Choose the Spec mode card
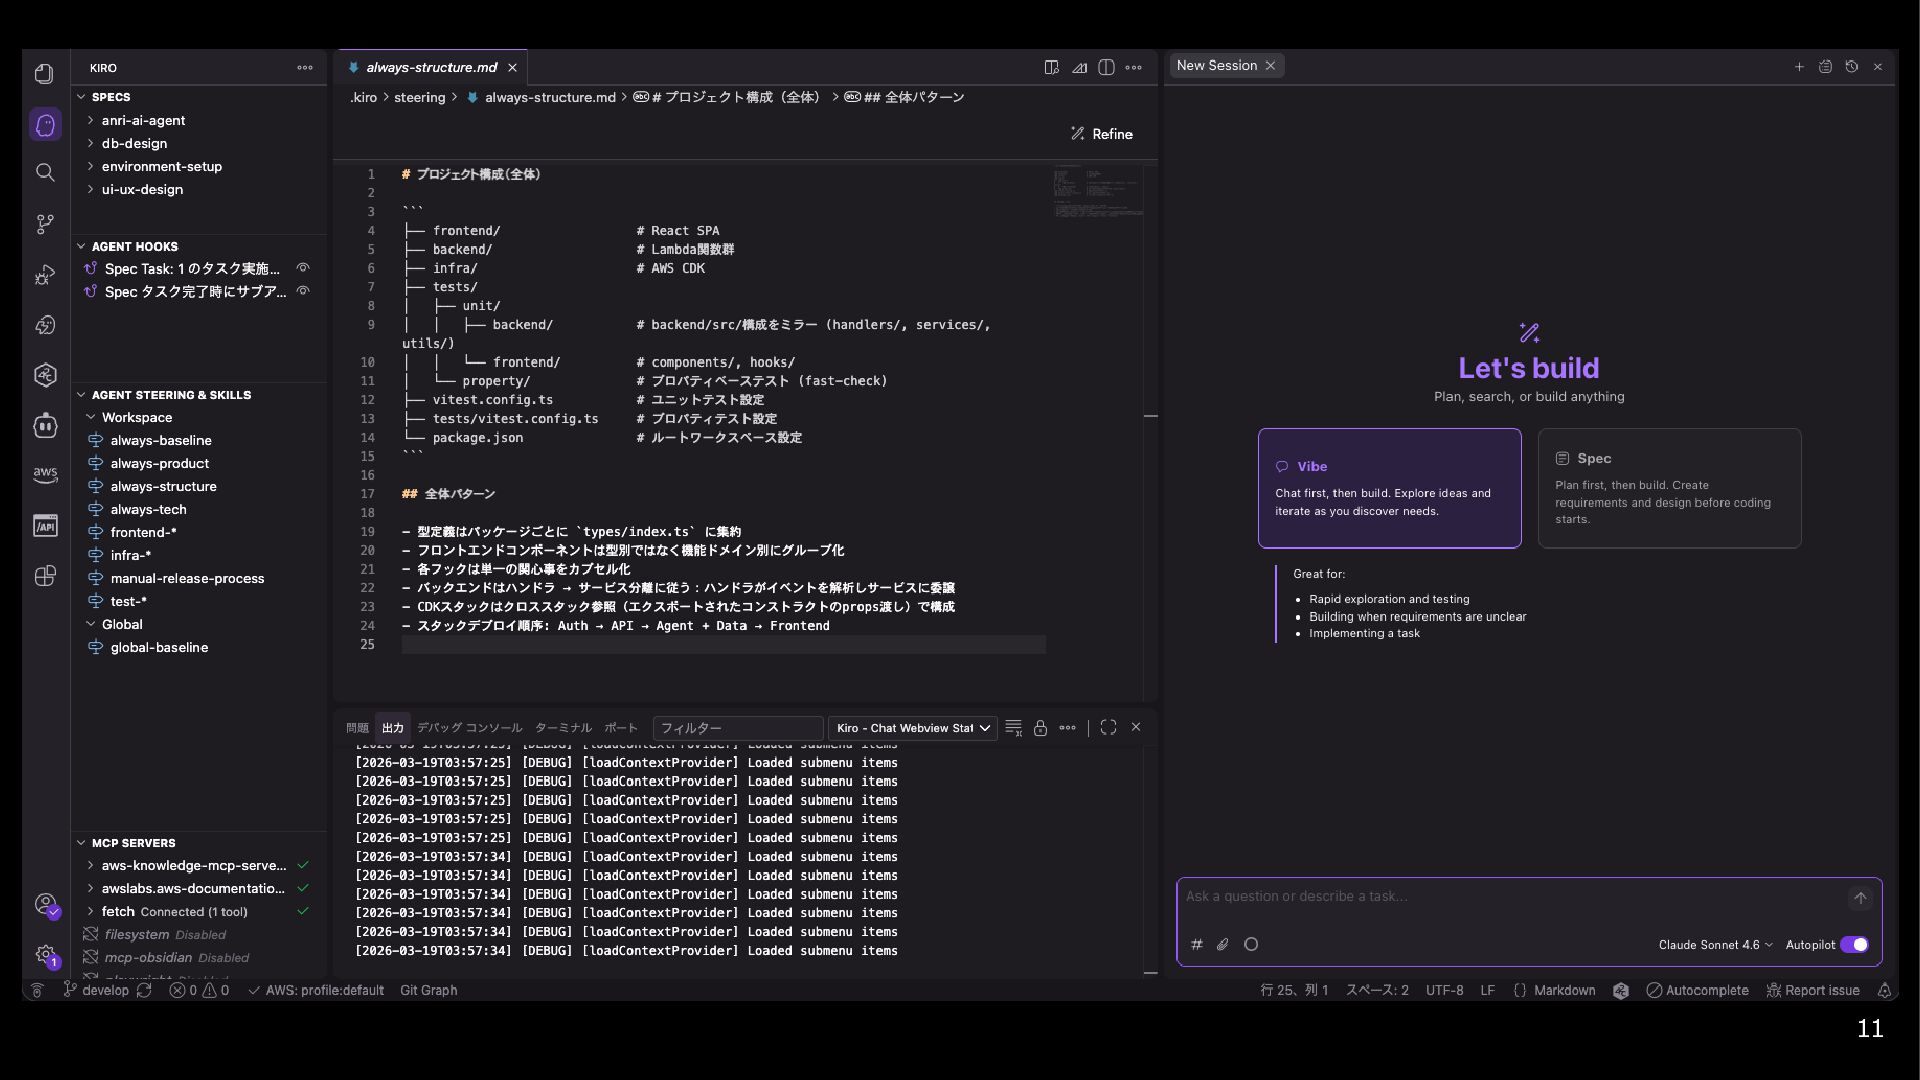This screenshot has height=1080, width=1920. (1669, 488)
